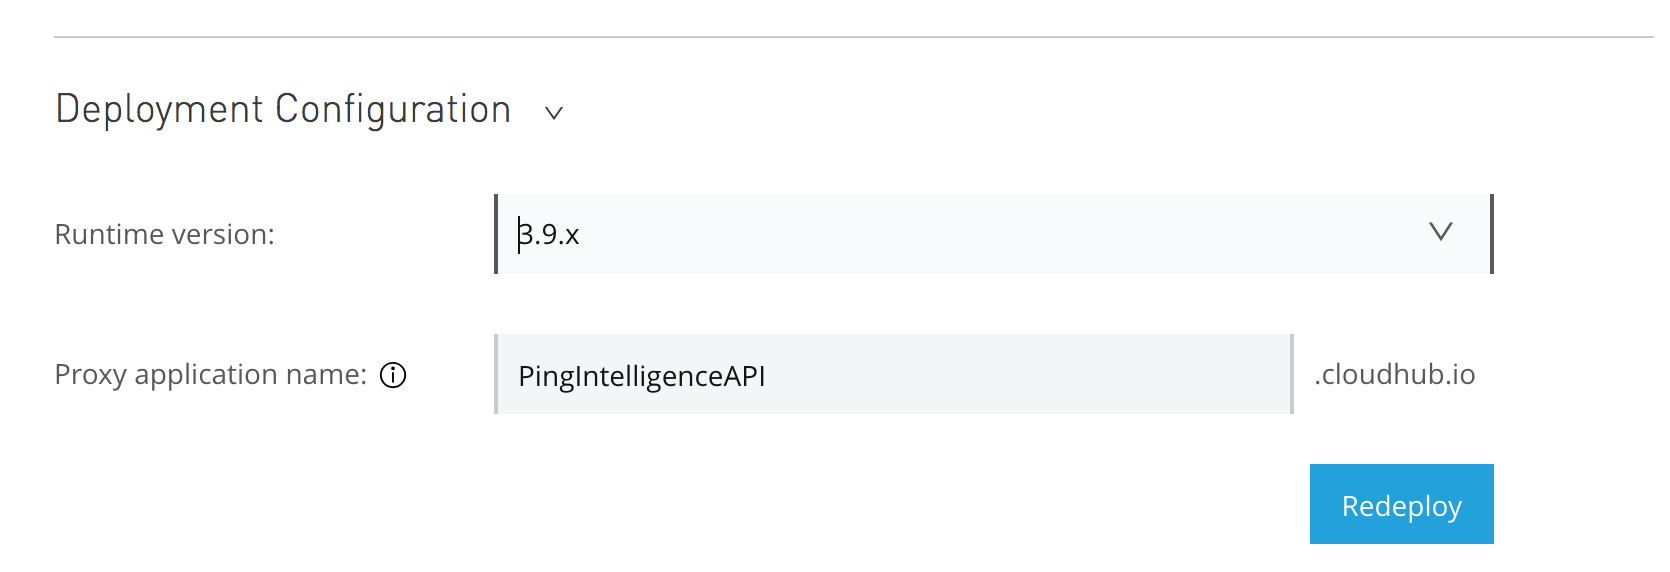The height and width of the screenshot is (572, 1670).
Task: Select the 3.9.x runtime version value
Action: tap(550, 234)
